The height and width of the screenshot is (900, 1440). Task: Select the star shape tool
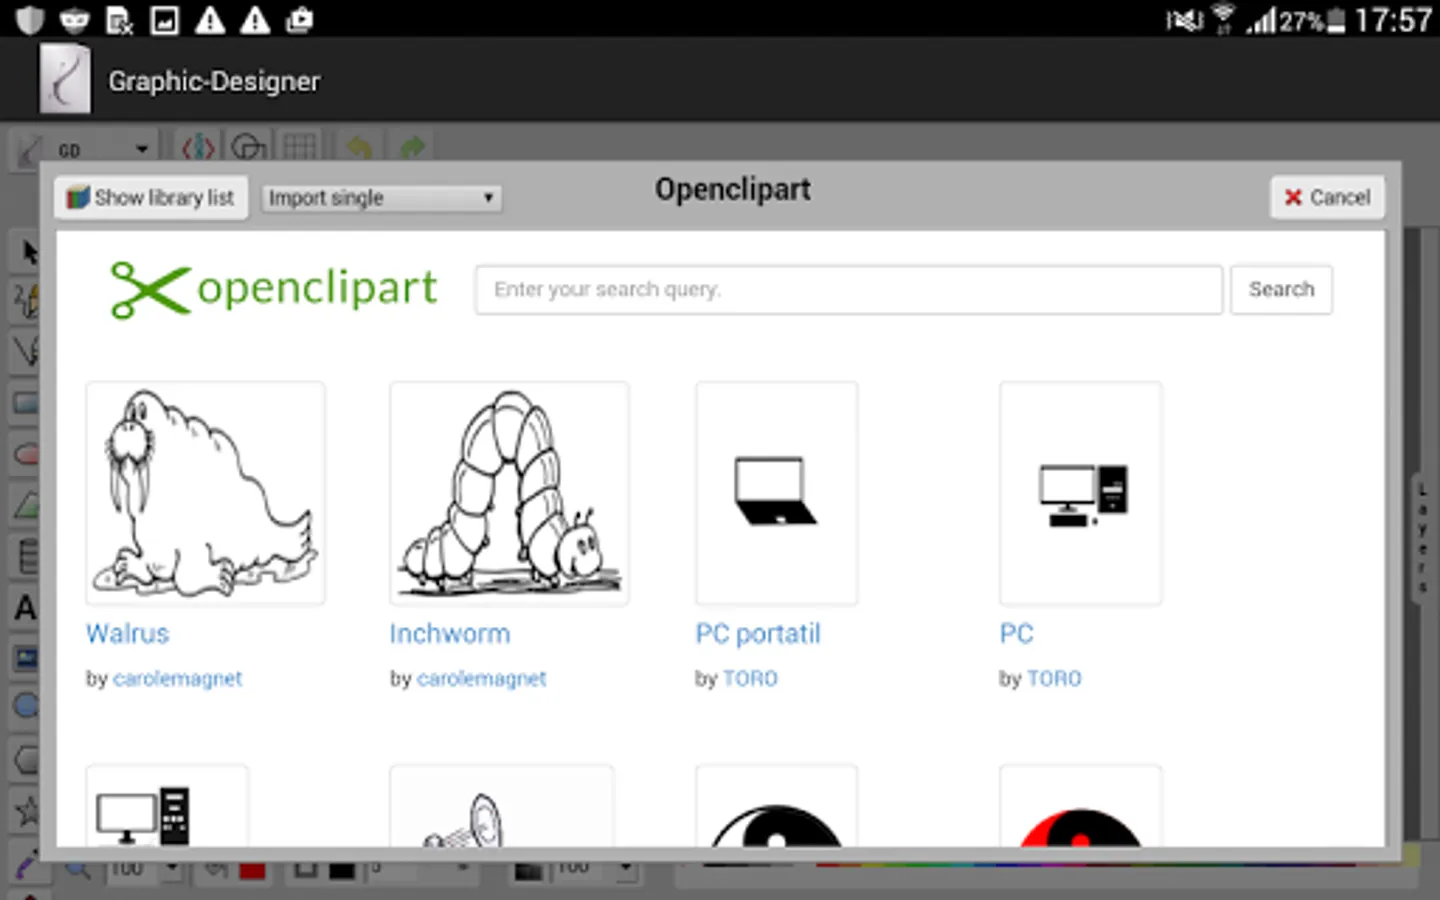[x=27, y=809]
